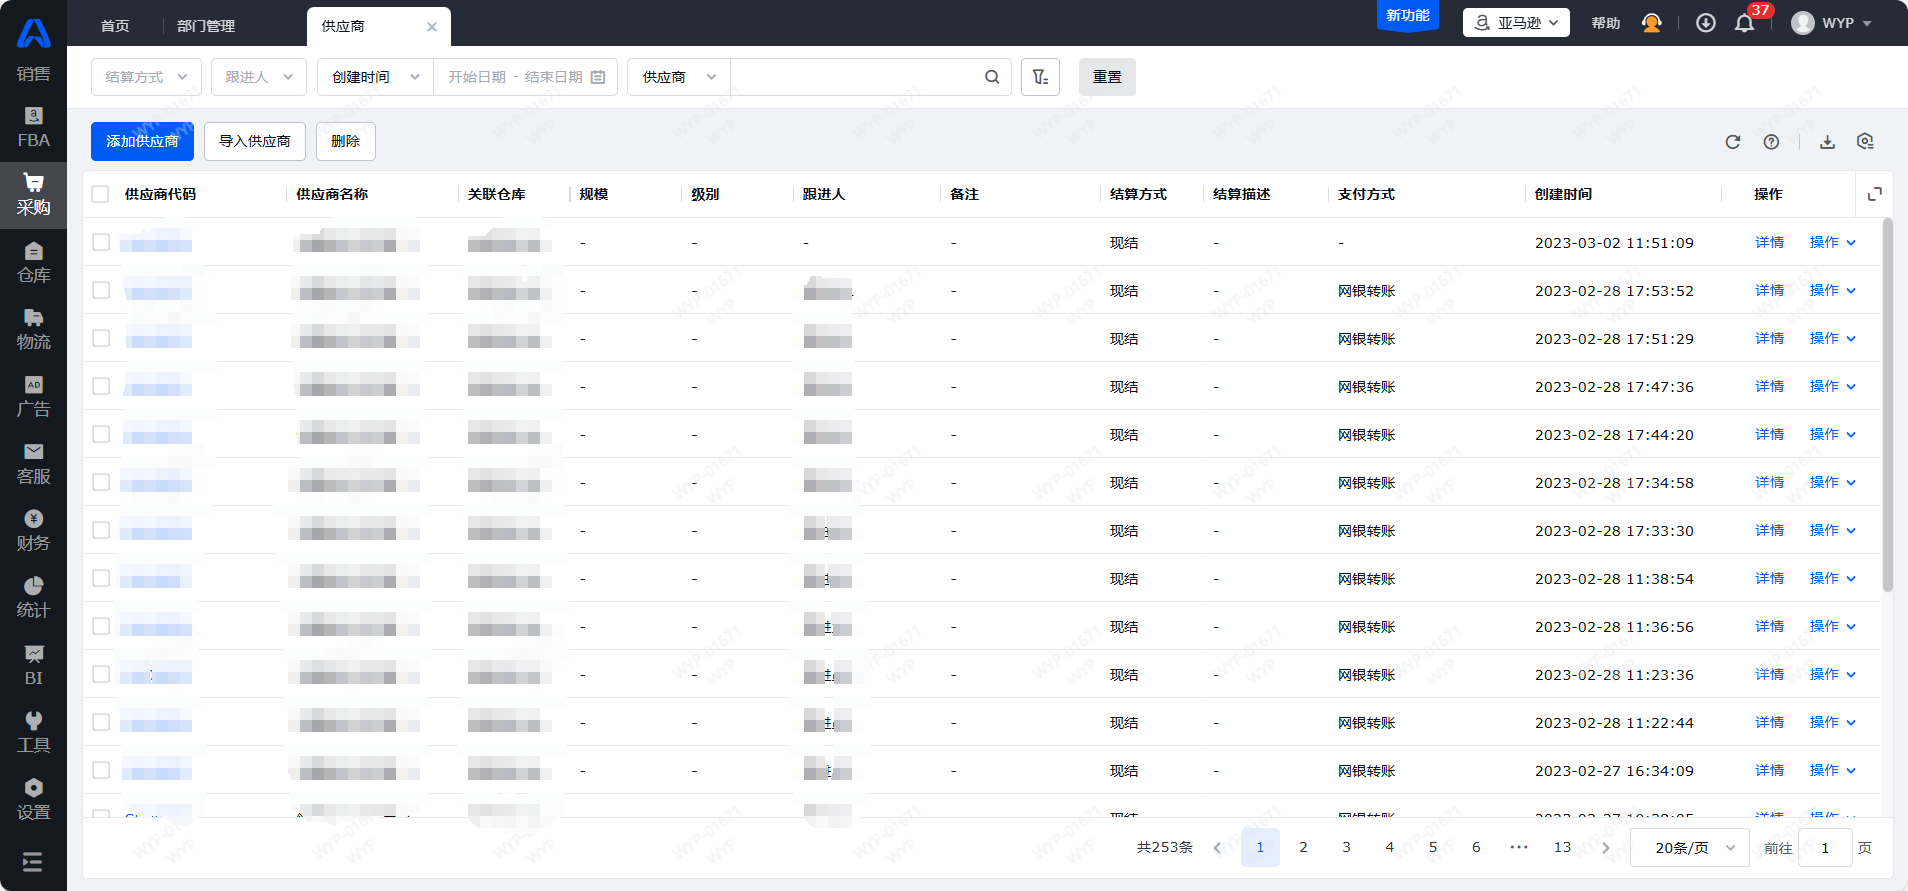Open the 工具 sidebar module
Screen dimensions: 1908x891
[x=33, y=731]
